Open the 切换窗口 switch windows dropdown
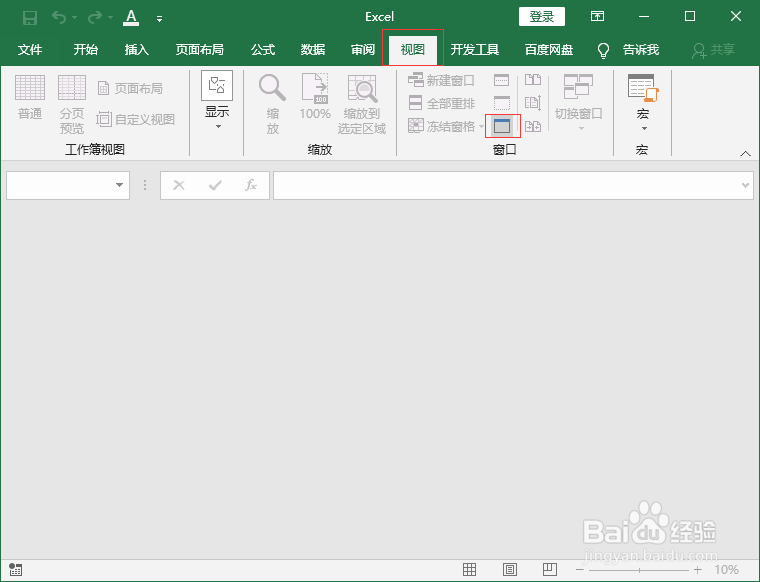Screen dimensions: 760x582 [579, 103]
